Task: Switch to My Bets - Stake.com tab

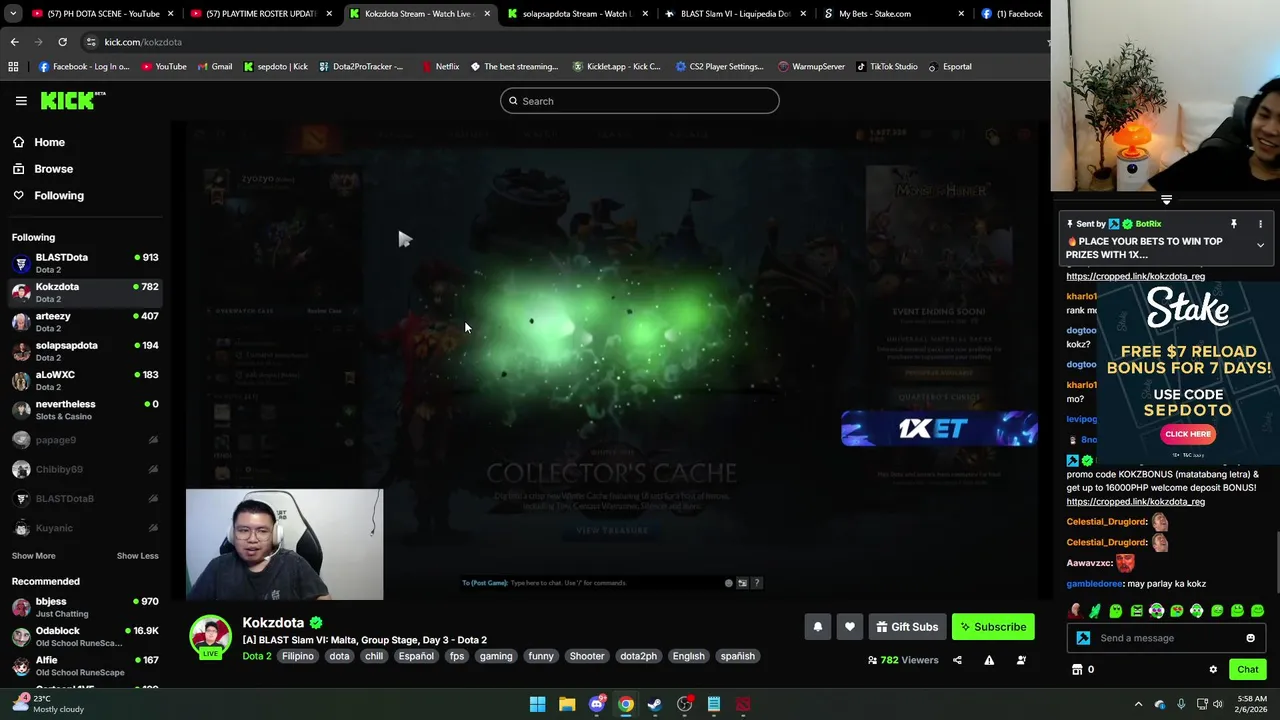Action: (x=892, y=14)
